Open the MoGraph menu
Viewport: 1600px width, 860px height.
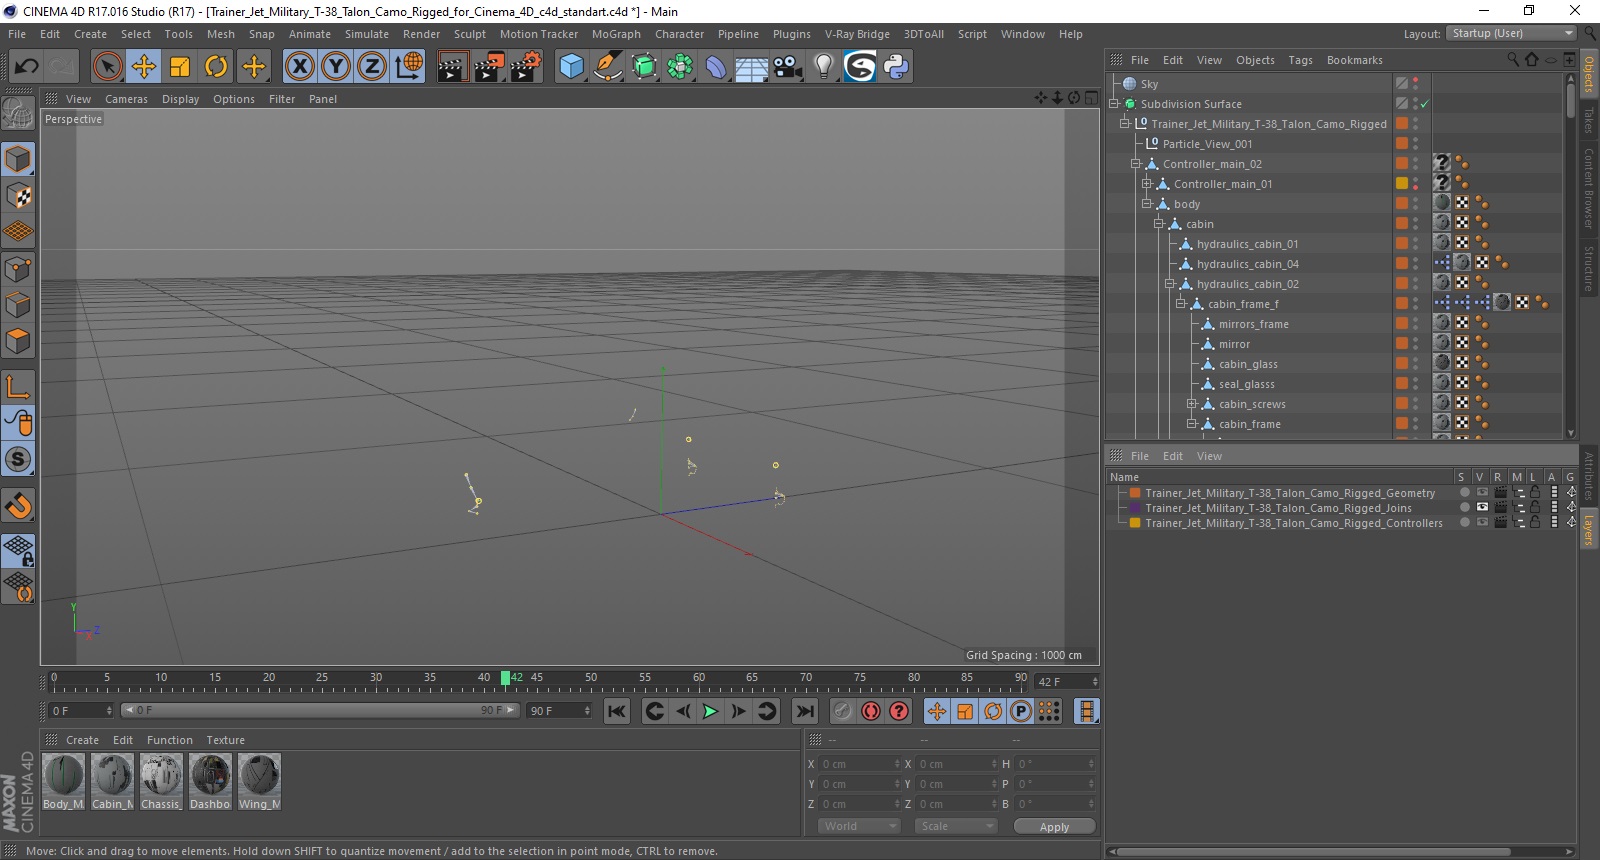(x=616, y=34)
